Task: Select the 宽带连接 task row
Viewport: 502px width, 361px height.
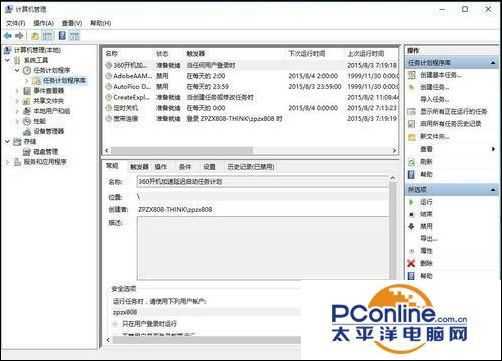Action: pyautogui.click(x=251, y=118)
